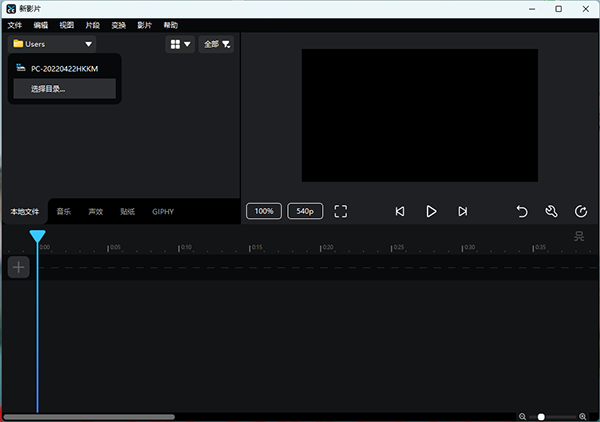
Task: Click the 540p preview resolution button
Action: click(x=305, y=211)
